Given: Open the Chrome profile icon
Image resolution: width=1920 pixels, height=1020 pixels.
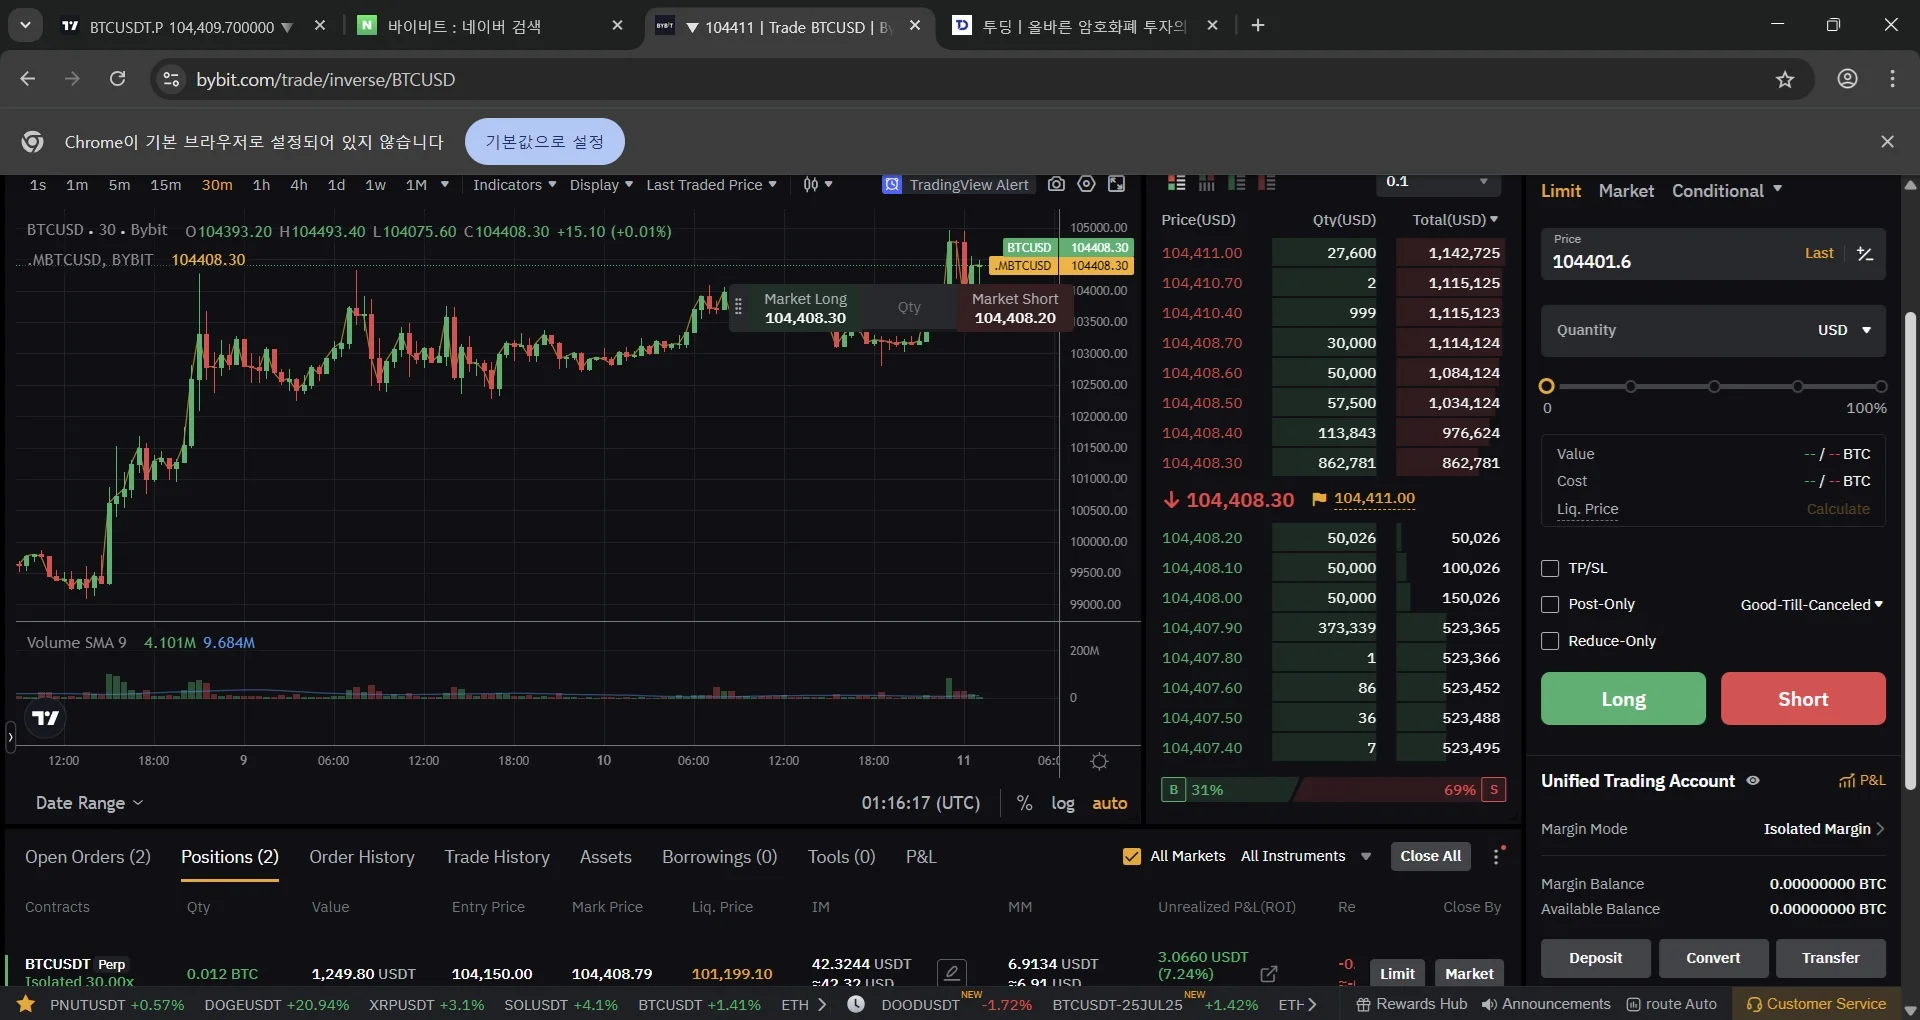Looking at the screenshot, I should [x=1847, y=79].
